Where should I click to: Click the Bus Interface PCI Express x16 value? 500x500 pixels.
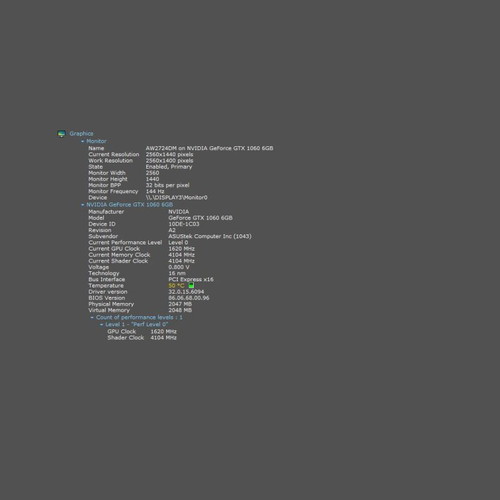click(191, 279)
